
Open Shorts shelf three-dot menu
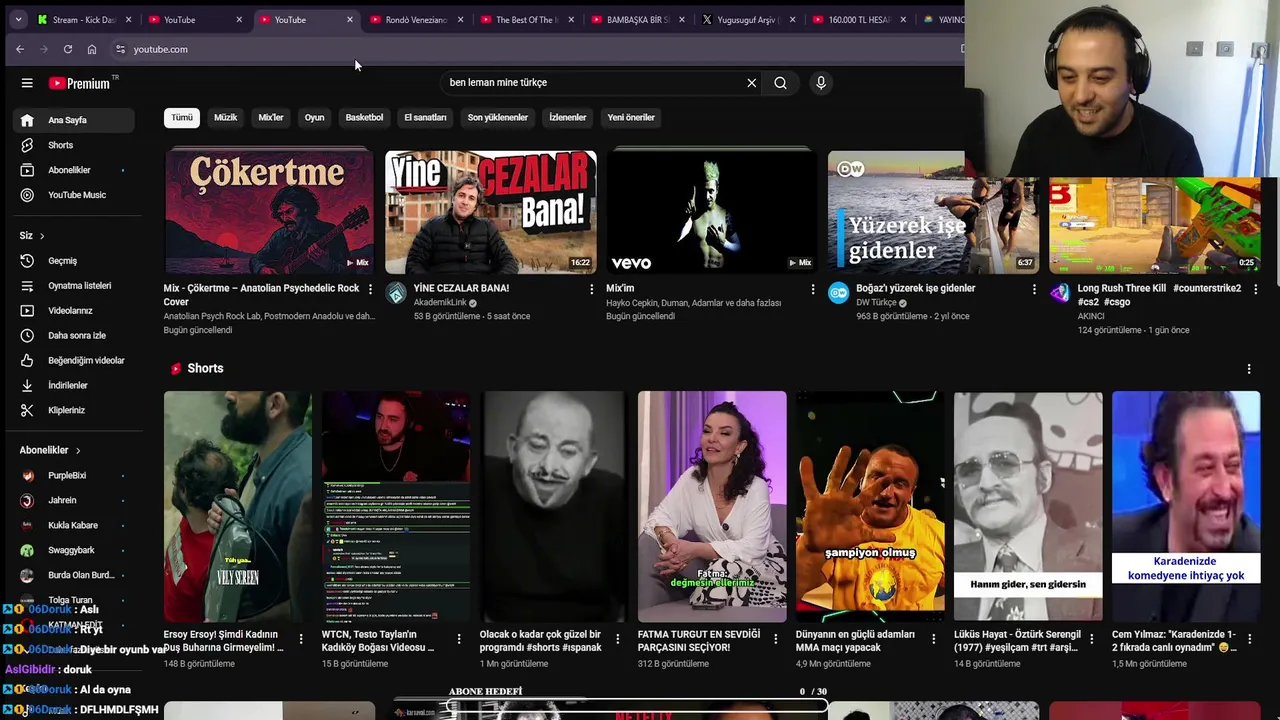tap(1248, 369)
